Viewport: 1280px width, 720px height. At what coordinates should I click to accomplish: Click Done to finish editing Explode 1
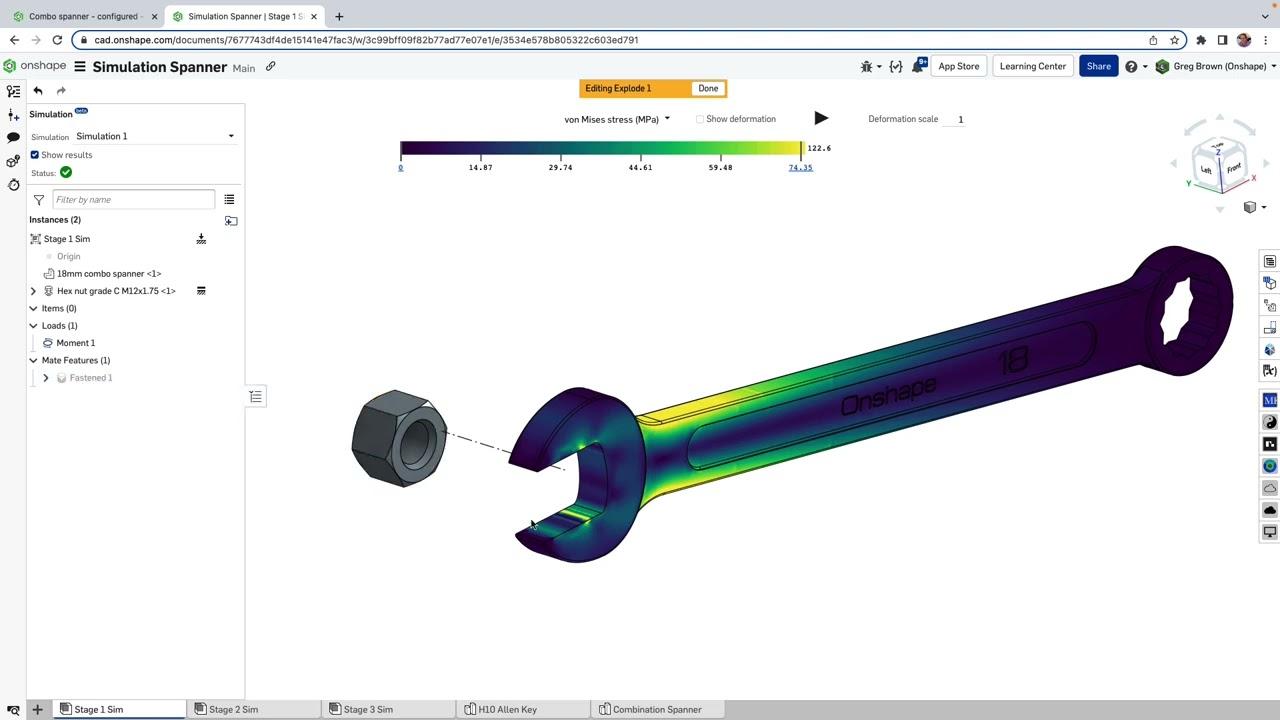pyautogui.click(x=708, y=88)
